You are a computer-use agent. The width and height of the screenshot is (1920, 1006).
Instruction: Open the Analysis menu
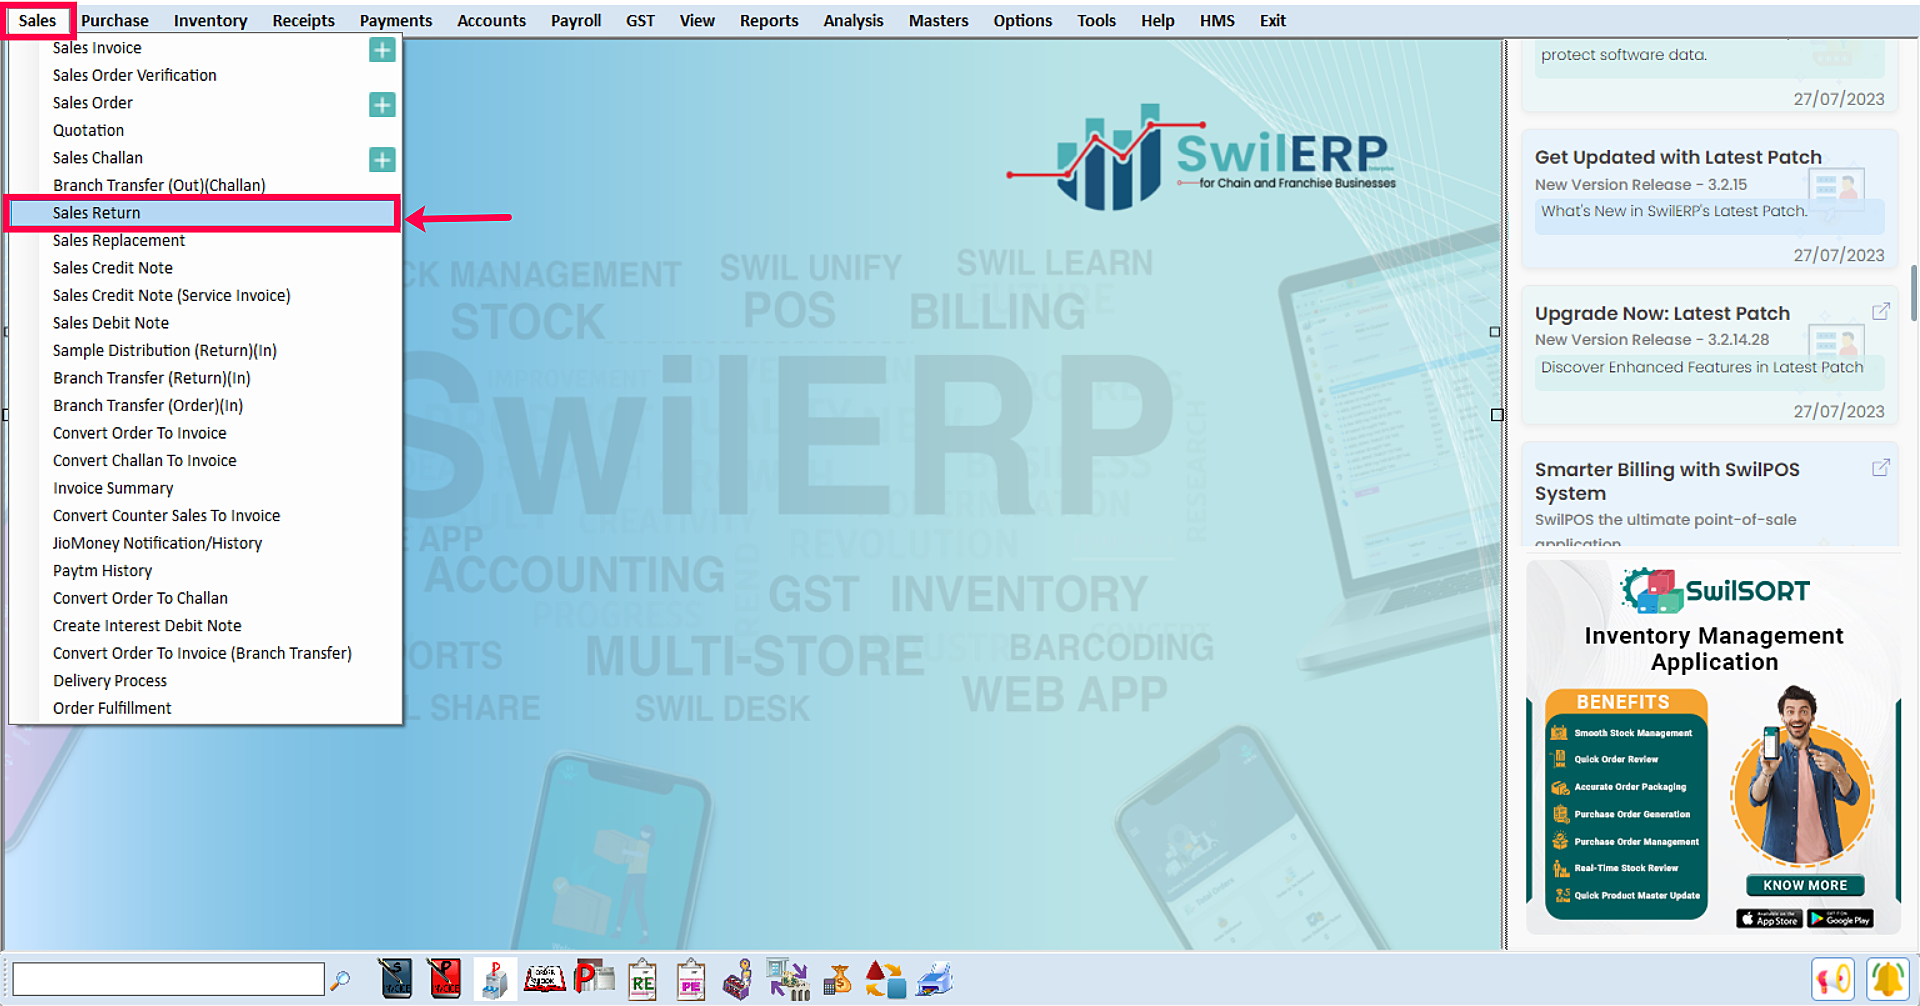pos(853,20)
